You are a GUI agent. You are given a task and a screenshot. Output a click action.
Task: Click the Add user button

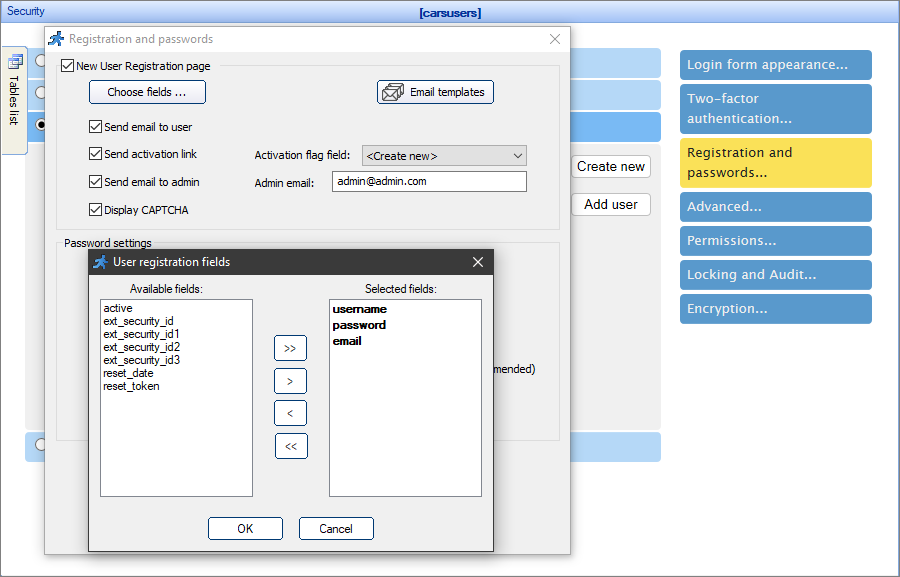[x=610, y=204]
